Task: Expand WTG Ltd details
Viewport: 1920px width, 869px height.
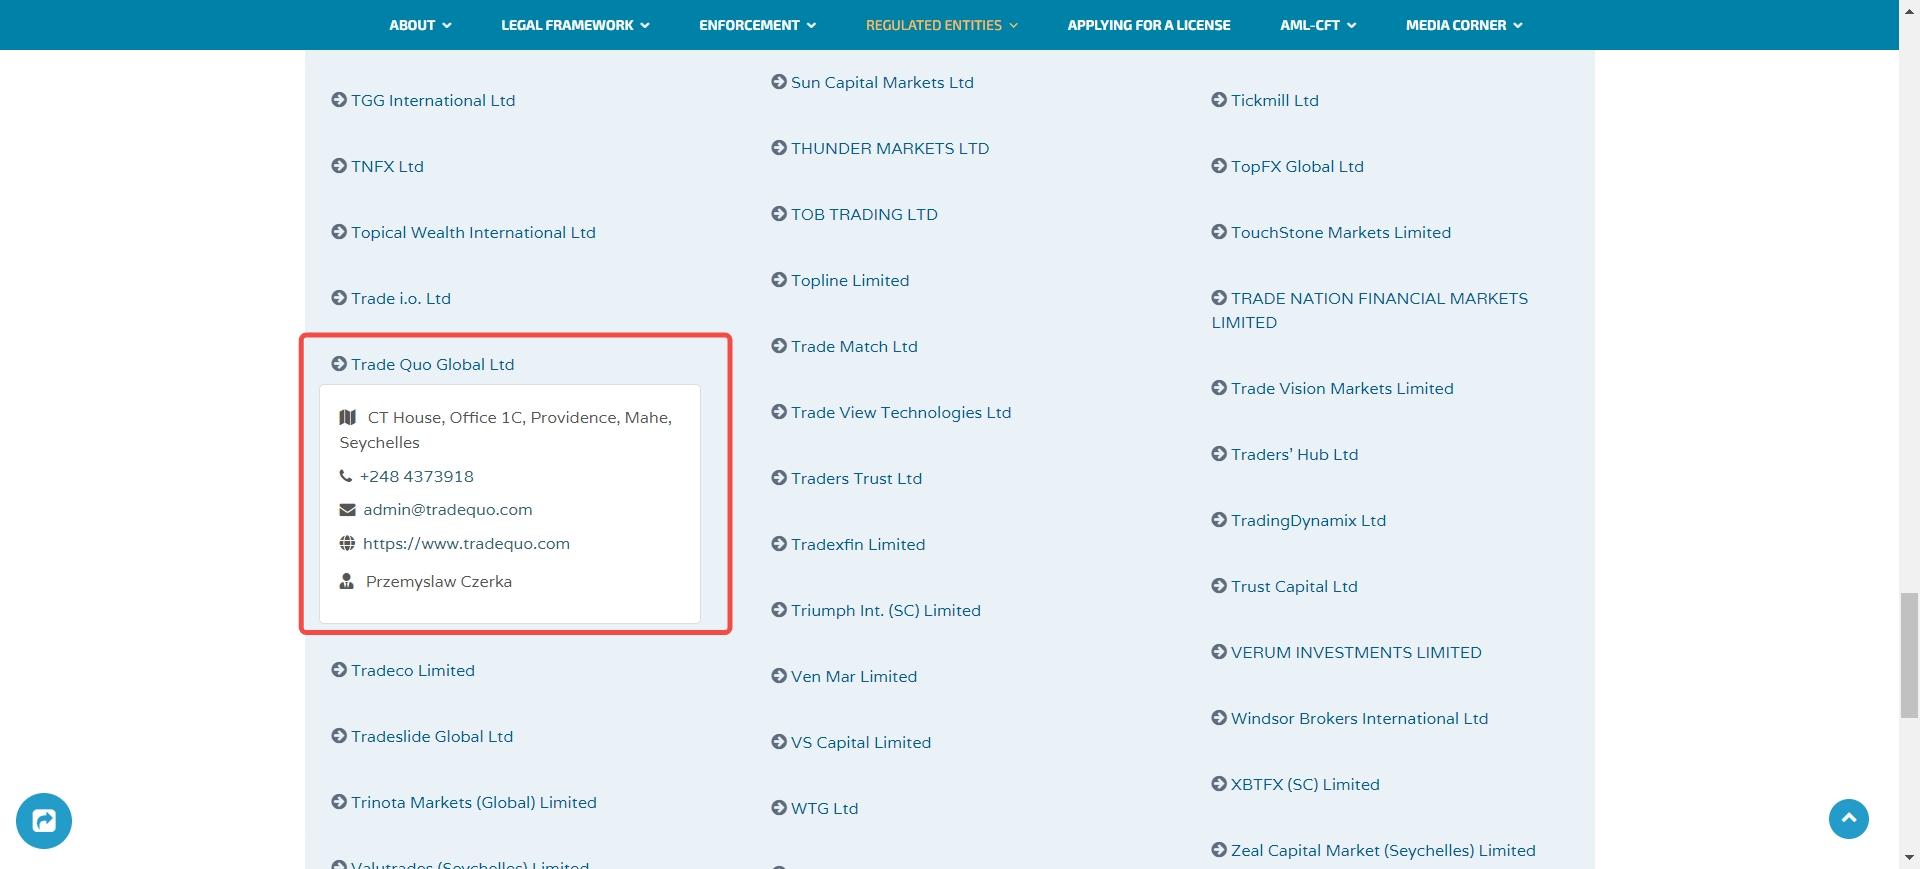Action: [x=814, y=808]
